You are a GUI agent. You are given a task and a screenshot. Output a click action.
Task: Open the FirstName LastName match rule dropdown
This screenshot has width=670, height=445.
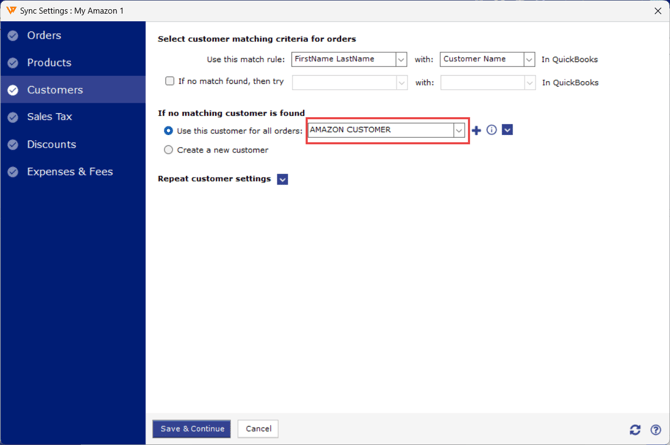point(400,60)
